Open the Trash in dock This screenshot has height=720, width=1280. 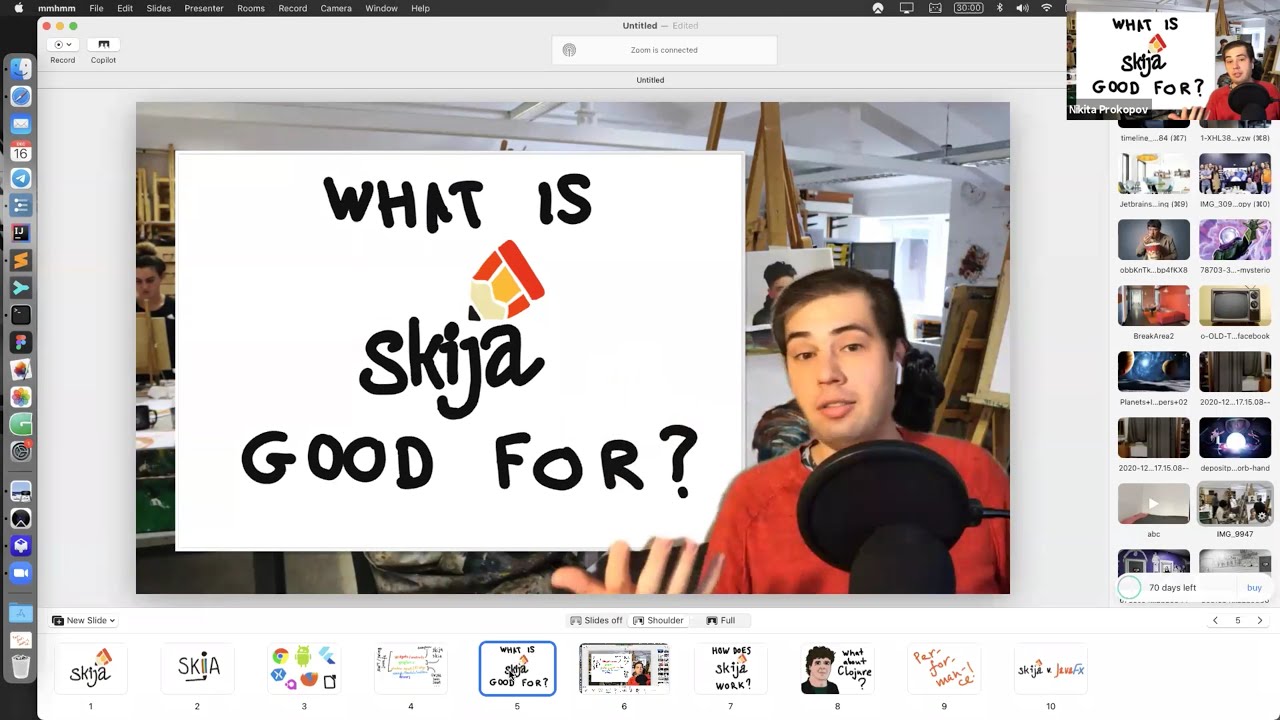[x=21, y=667]
